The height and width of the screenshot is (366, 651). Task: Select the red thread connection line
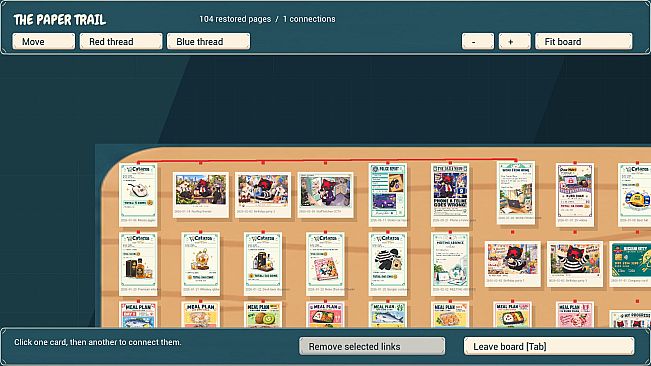pyautogui.click(x=327, y=161)
